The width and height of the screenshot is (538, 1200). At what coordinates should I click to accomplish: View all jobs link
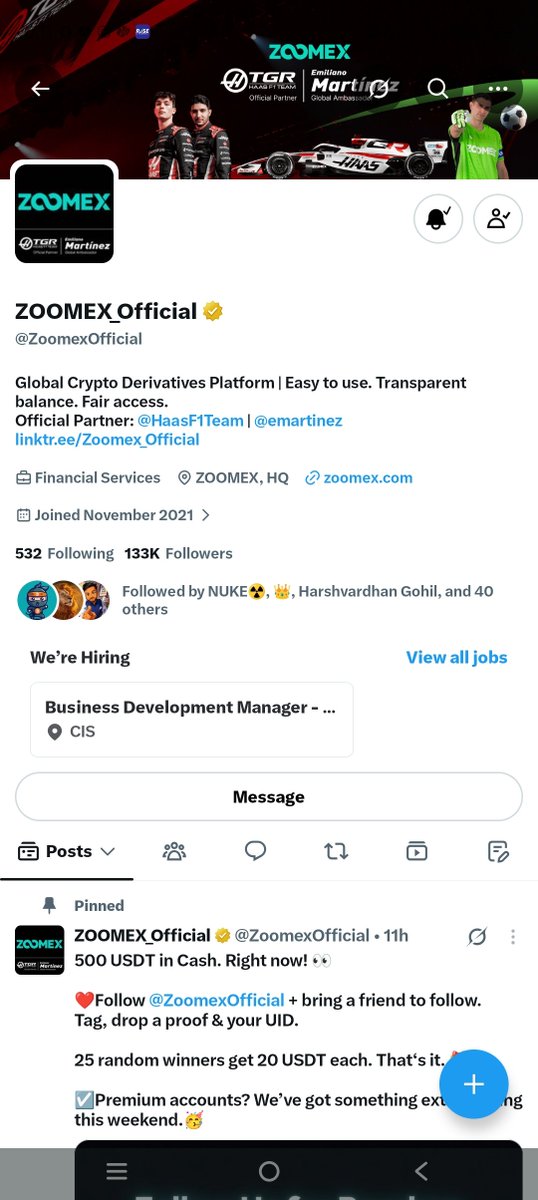456,657
